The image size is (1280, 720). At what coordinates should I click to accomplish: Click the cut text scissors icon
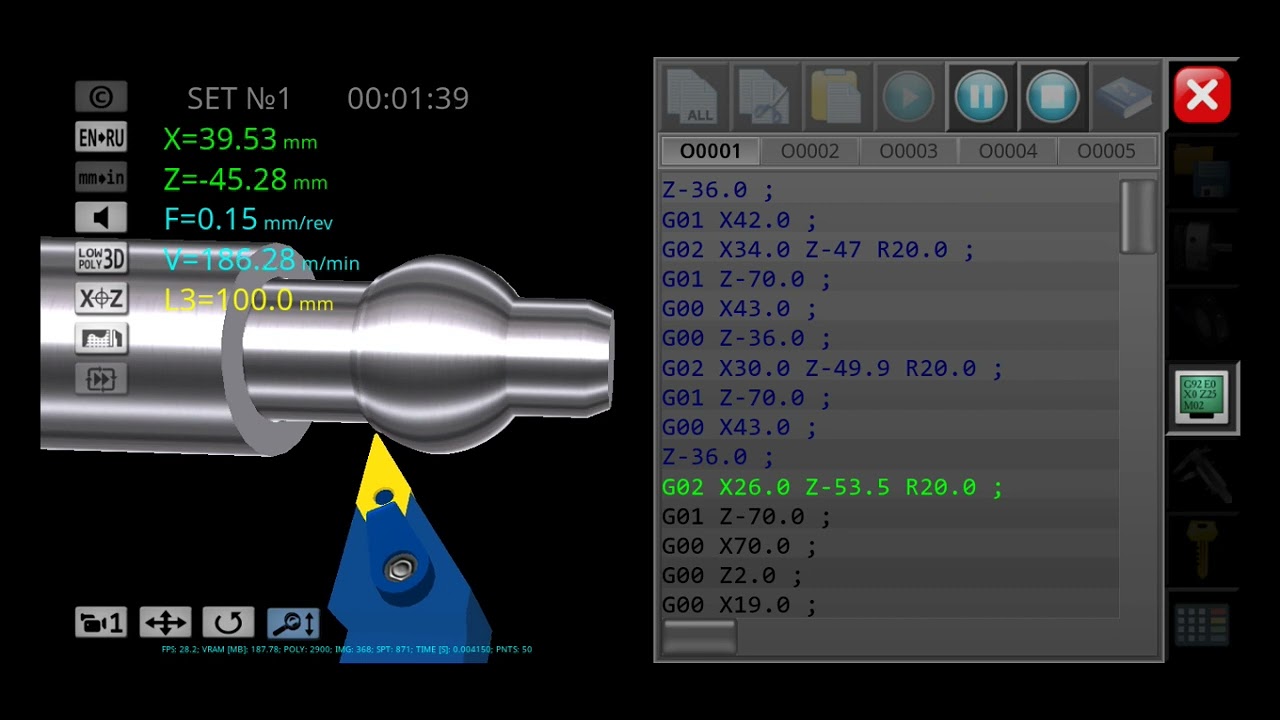[x=765, y=97]
